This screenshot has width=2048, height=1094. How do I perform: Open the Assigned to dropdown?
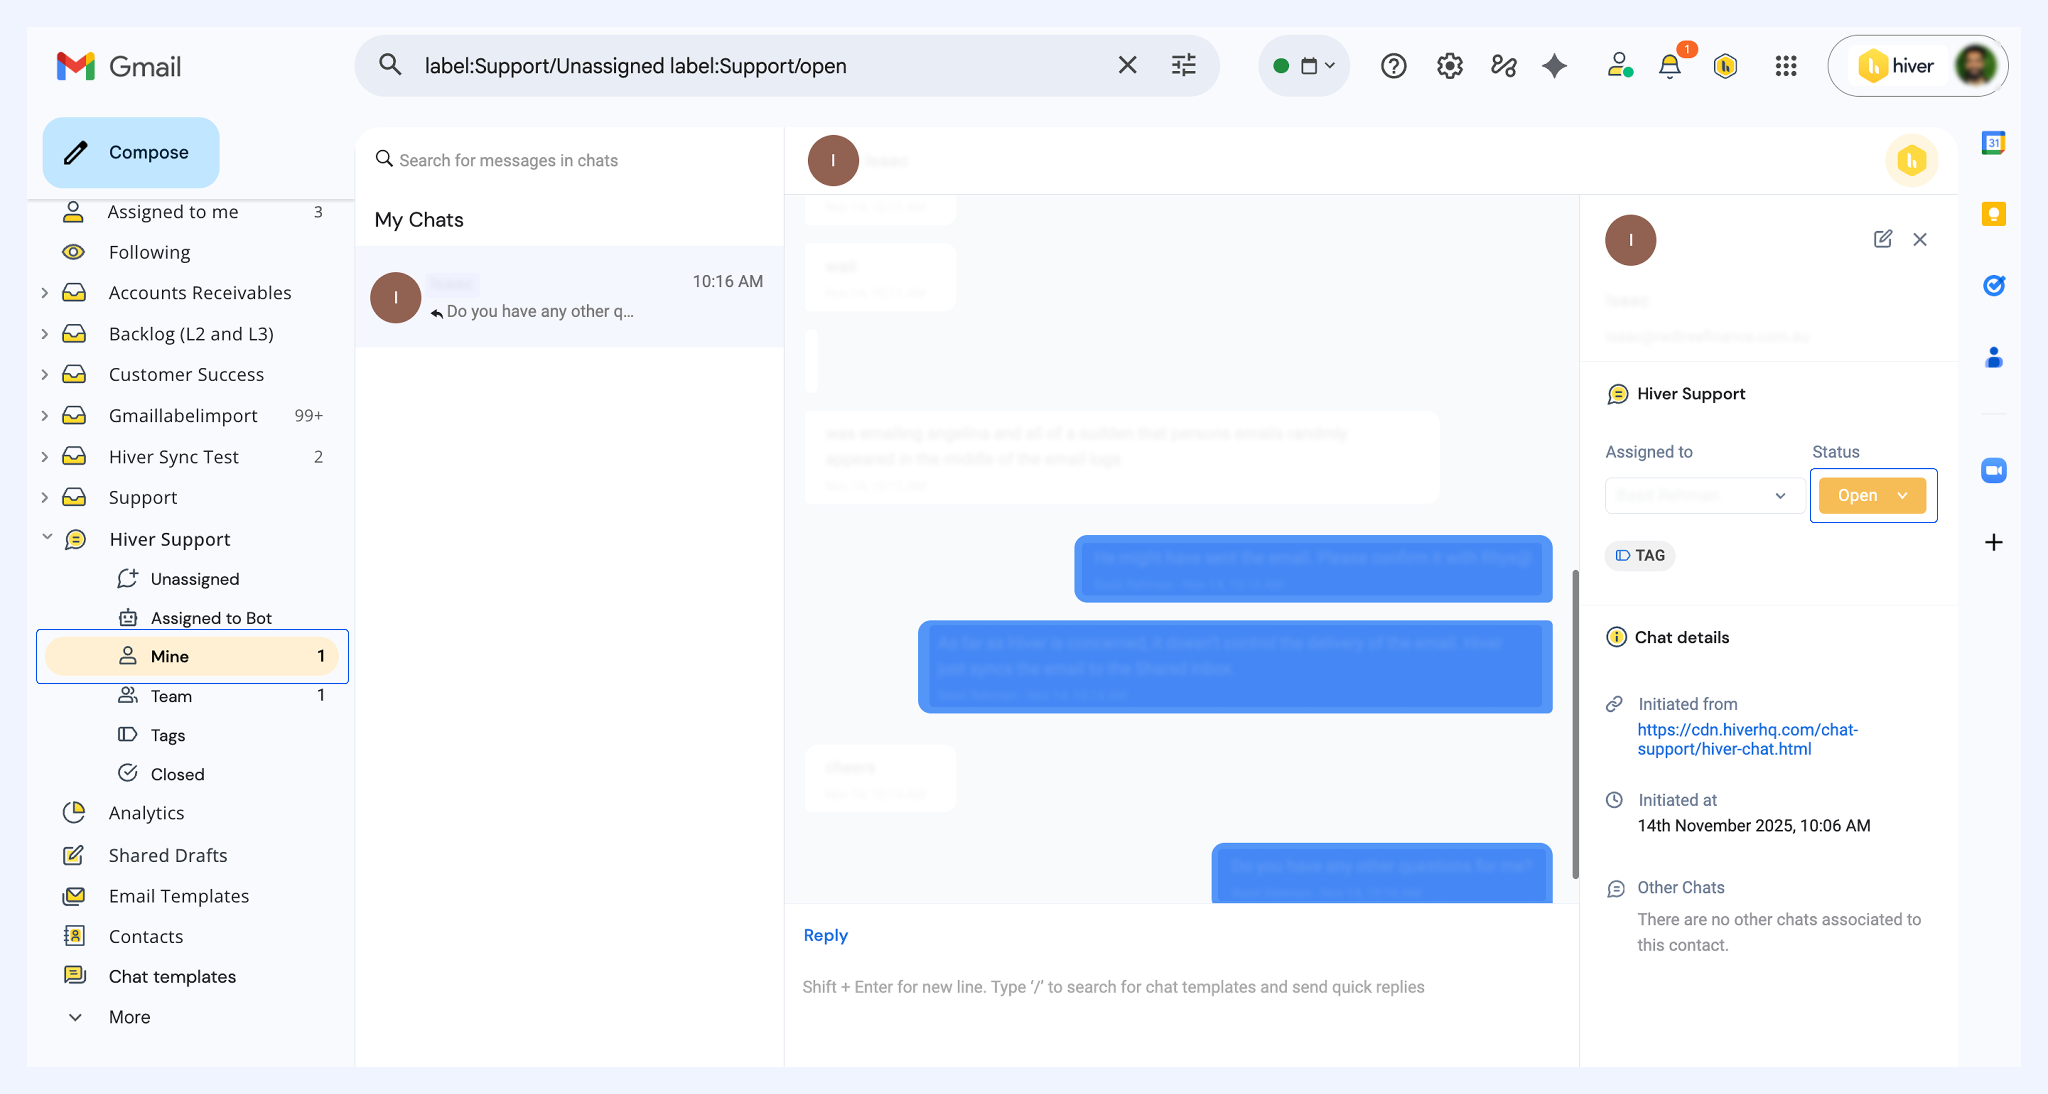pyautogui.click(x=1704, y=496)
